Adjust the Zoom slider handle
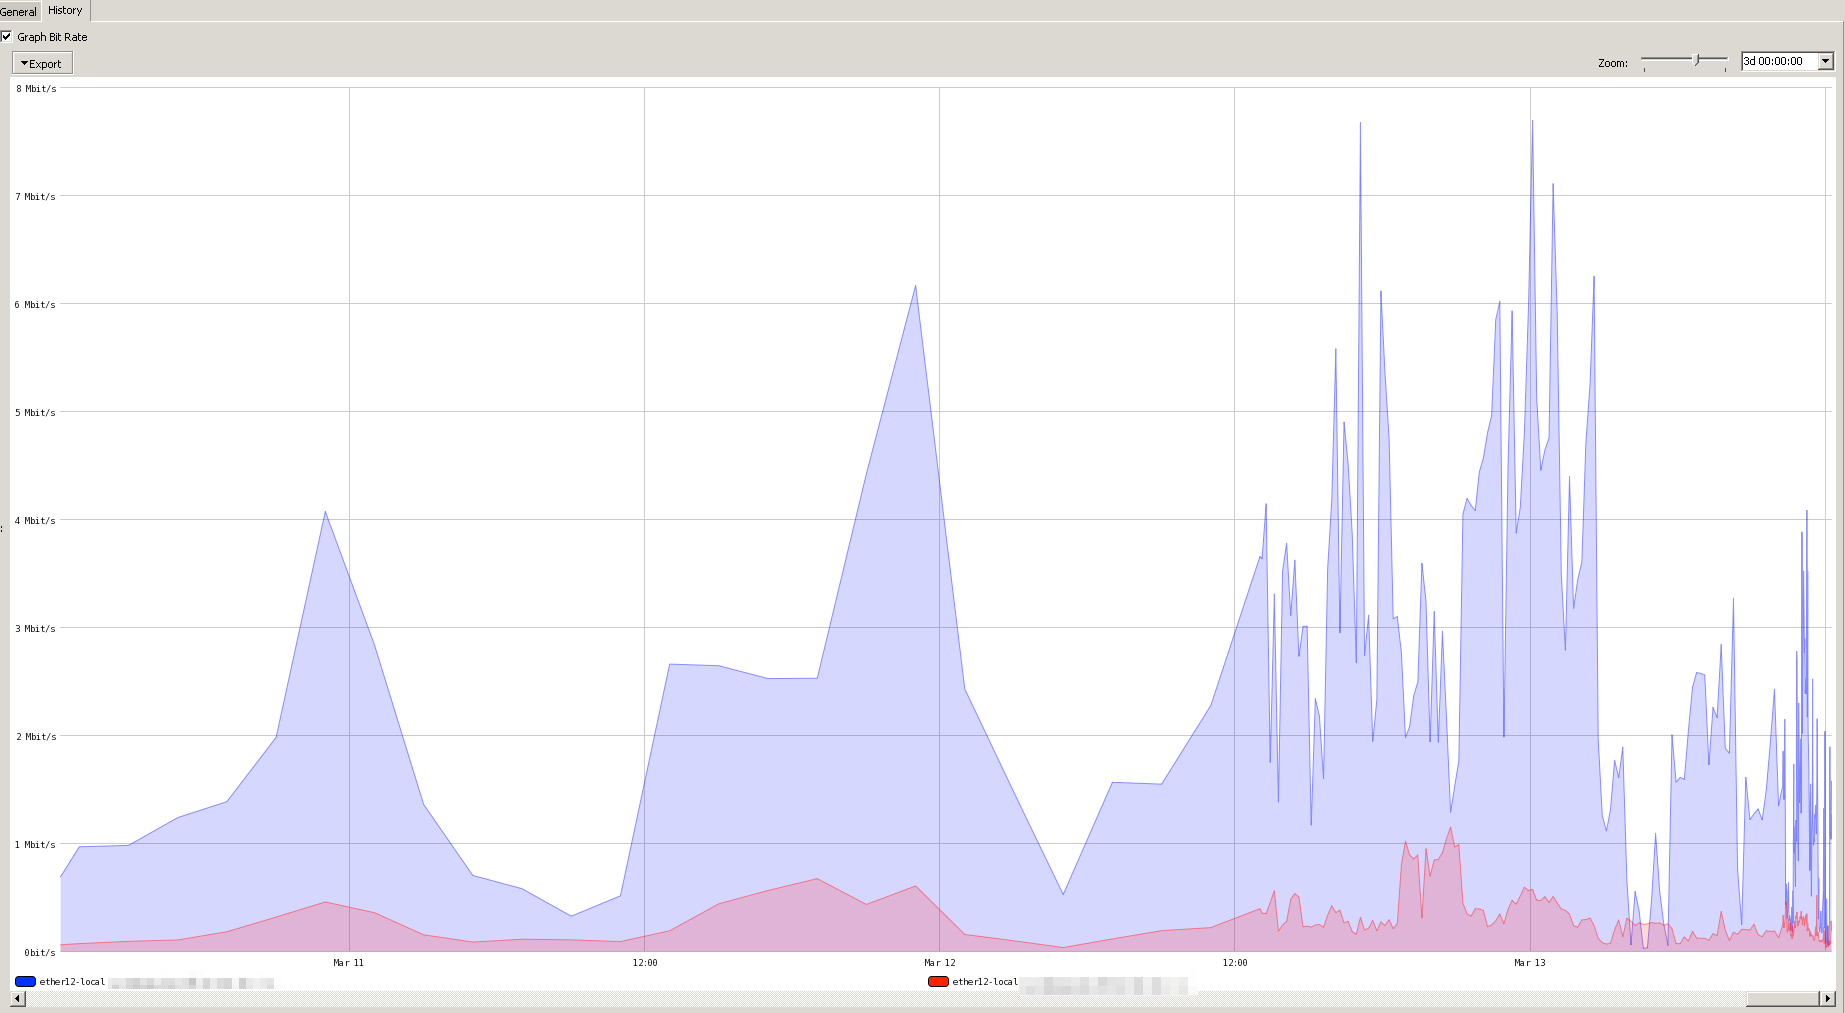This screenshot has height=1013, width=1845. (1696, 60)
